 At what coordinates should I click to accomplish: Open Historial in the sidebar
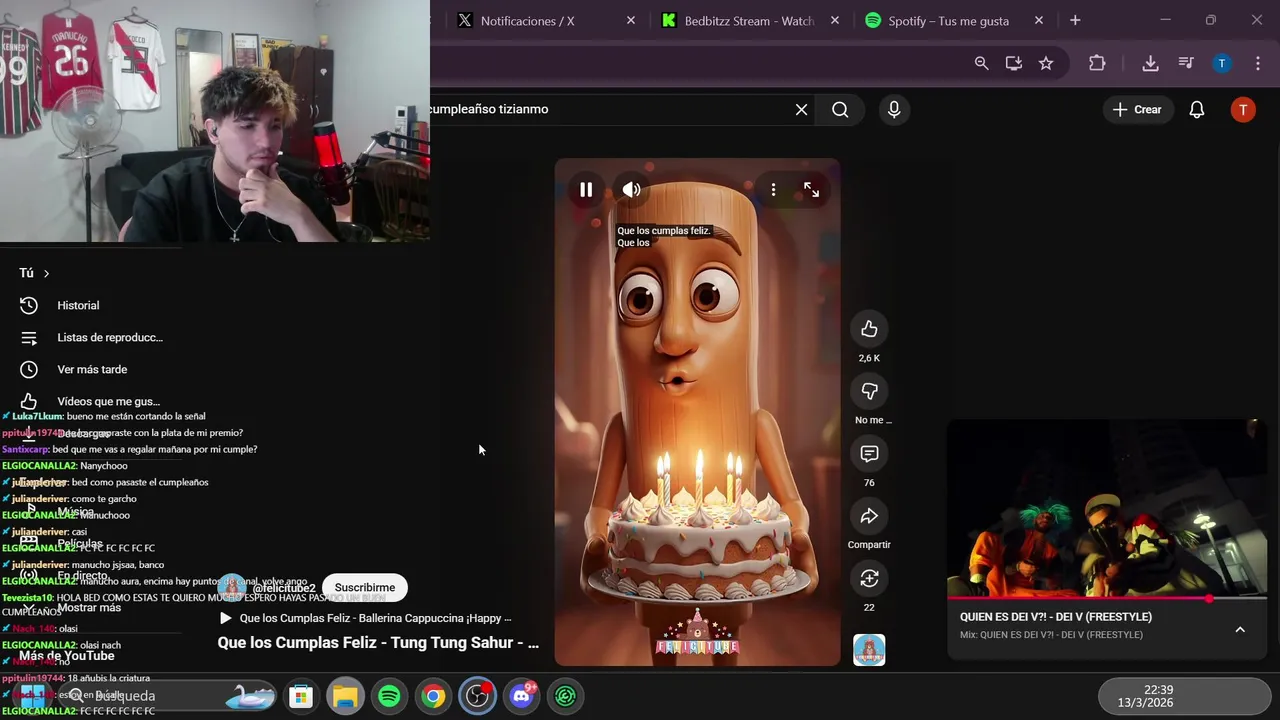pos(78,305)
